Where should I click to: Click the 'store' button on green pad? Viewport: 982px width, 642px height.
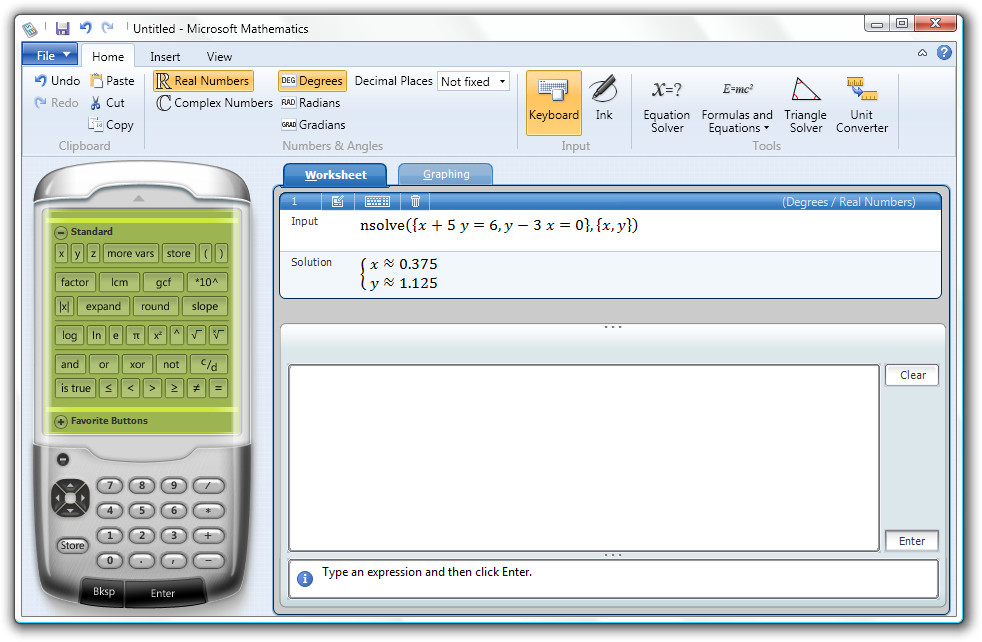click(x=178, y=254)
